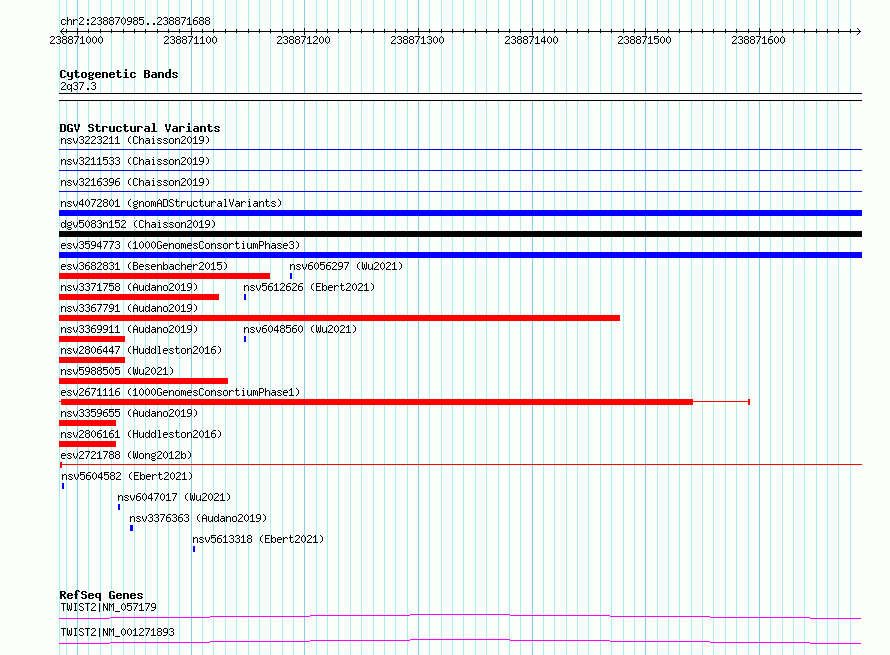Select esv2721788 (Wong2012b) variant label
This screenshot has height=655, width=890.
[126, 455]
